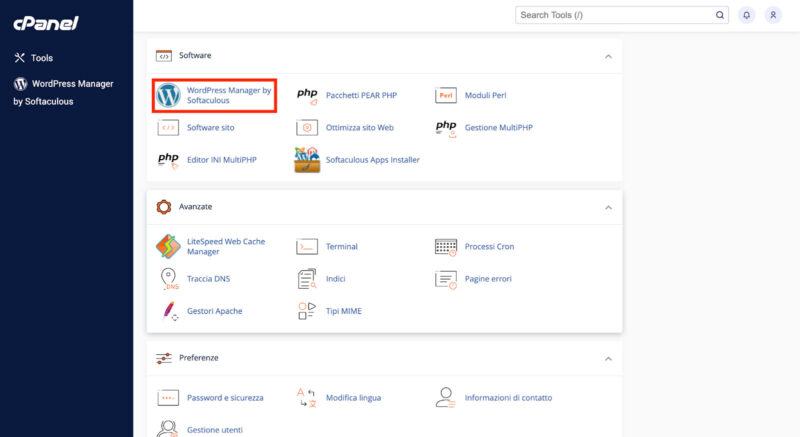Click the Tipi MIME shapes icon
The width and height of the screenshot is (800, 437).
coord(307,311)
